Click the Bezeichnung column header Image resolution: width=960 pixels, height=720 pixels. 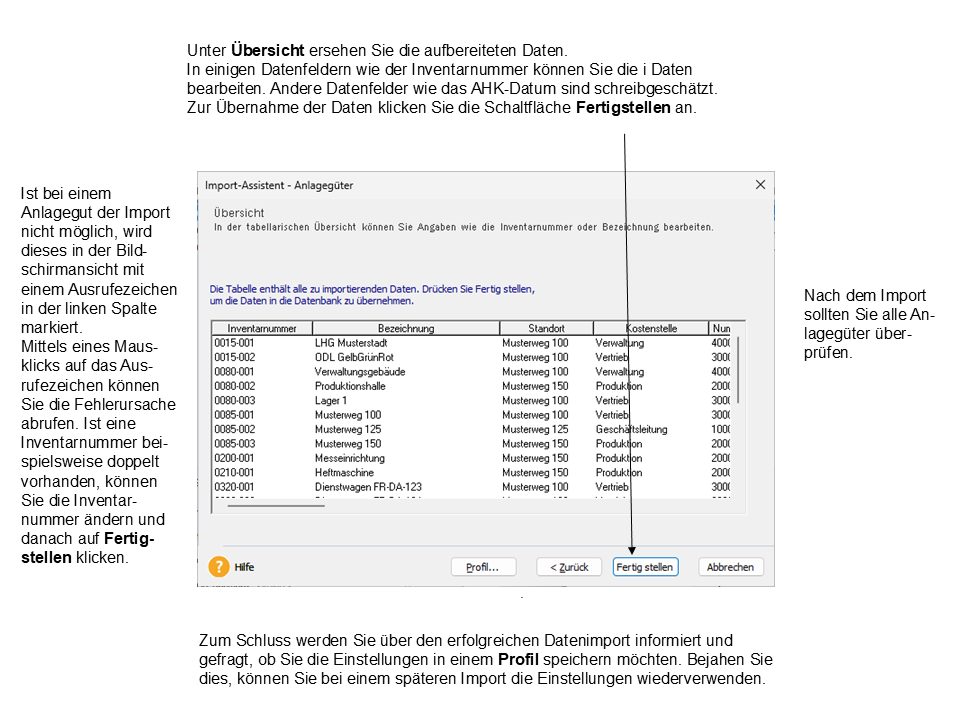(x=406, y=328)
